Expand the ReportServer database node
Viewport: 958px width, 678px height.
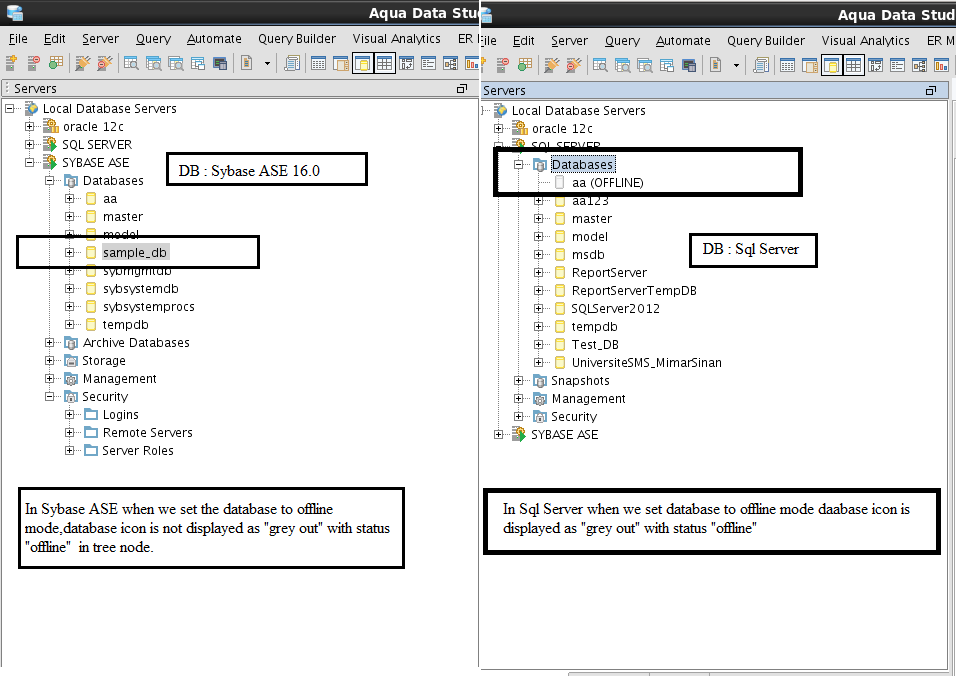point(538,272)
